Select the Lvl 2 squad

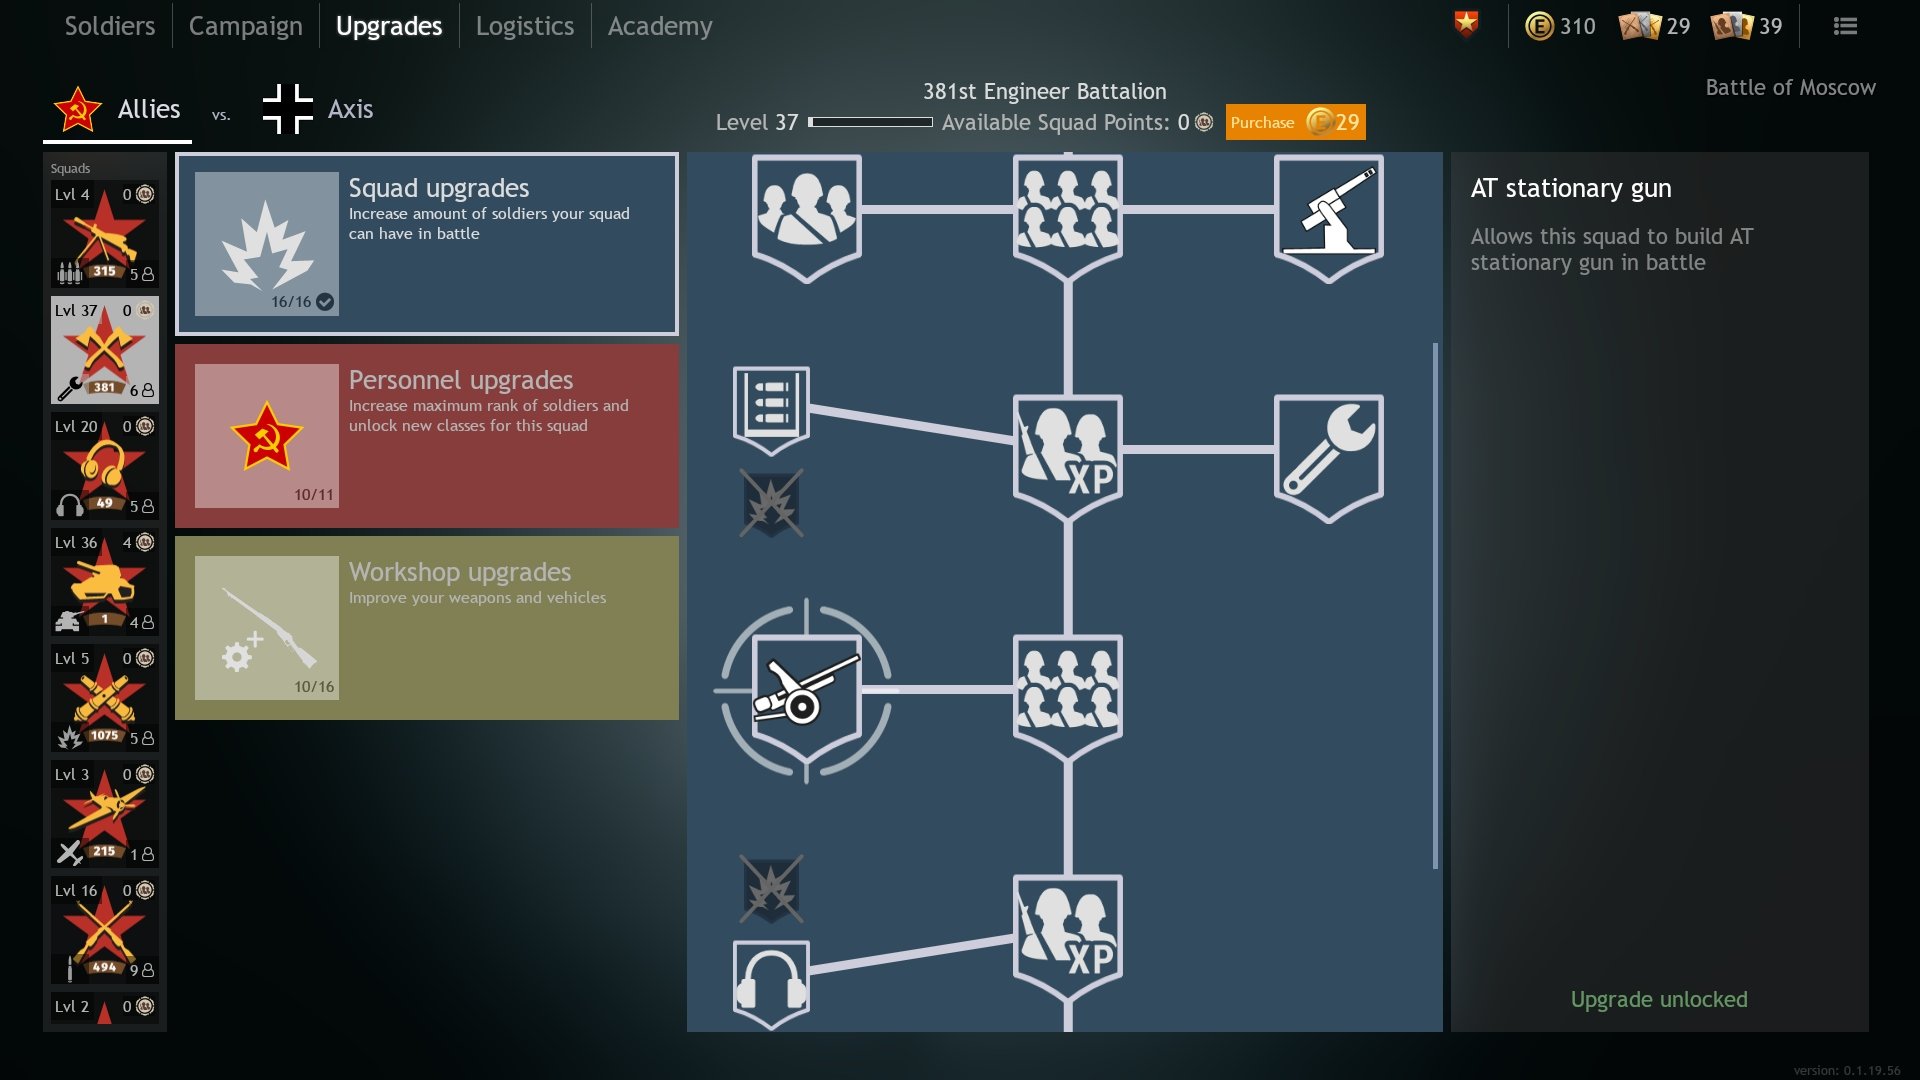pos(105,1010)
